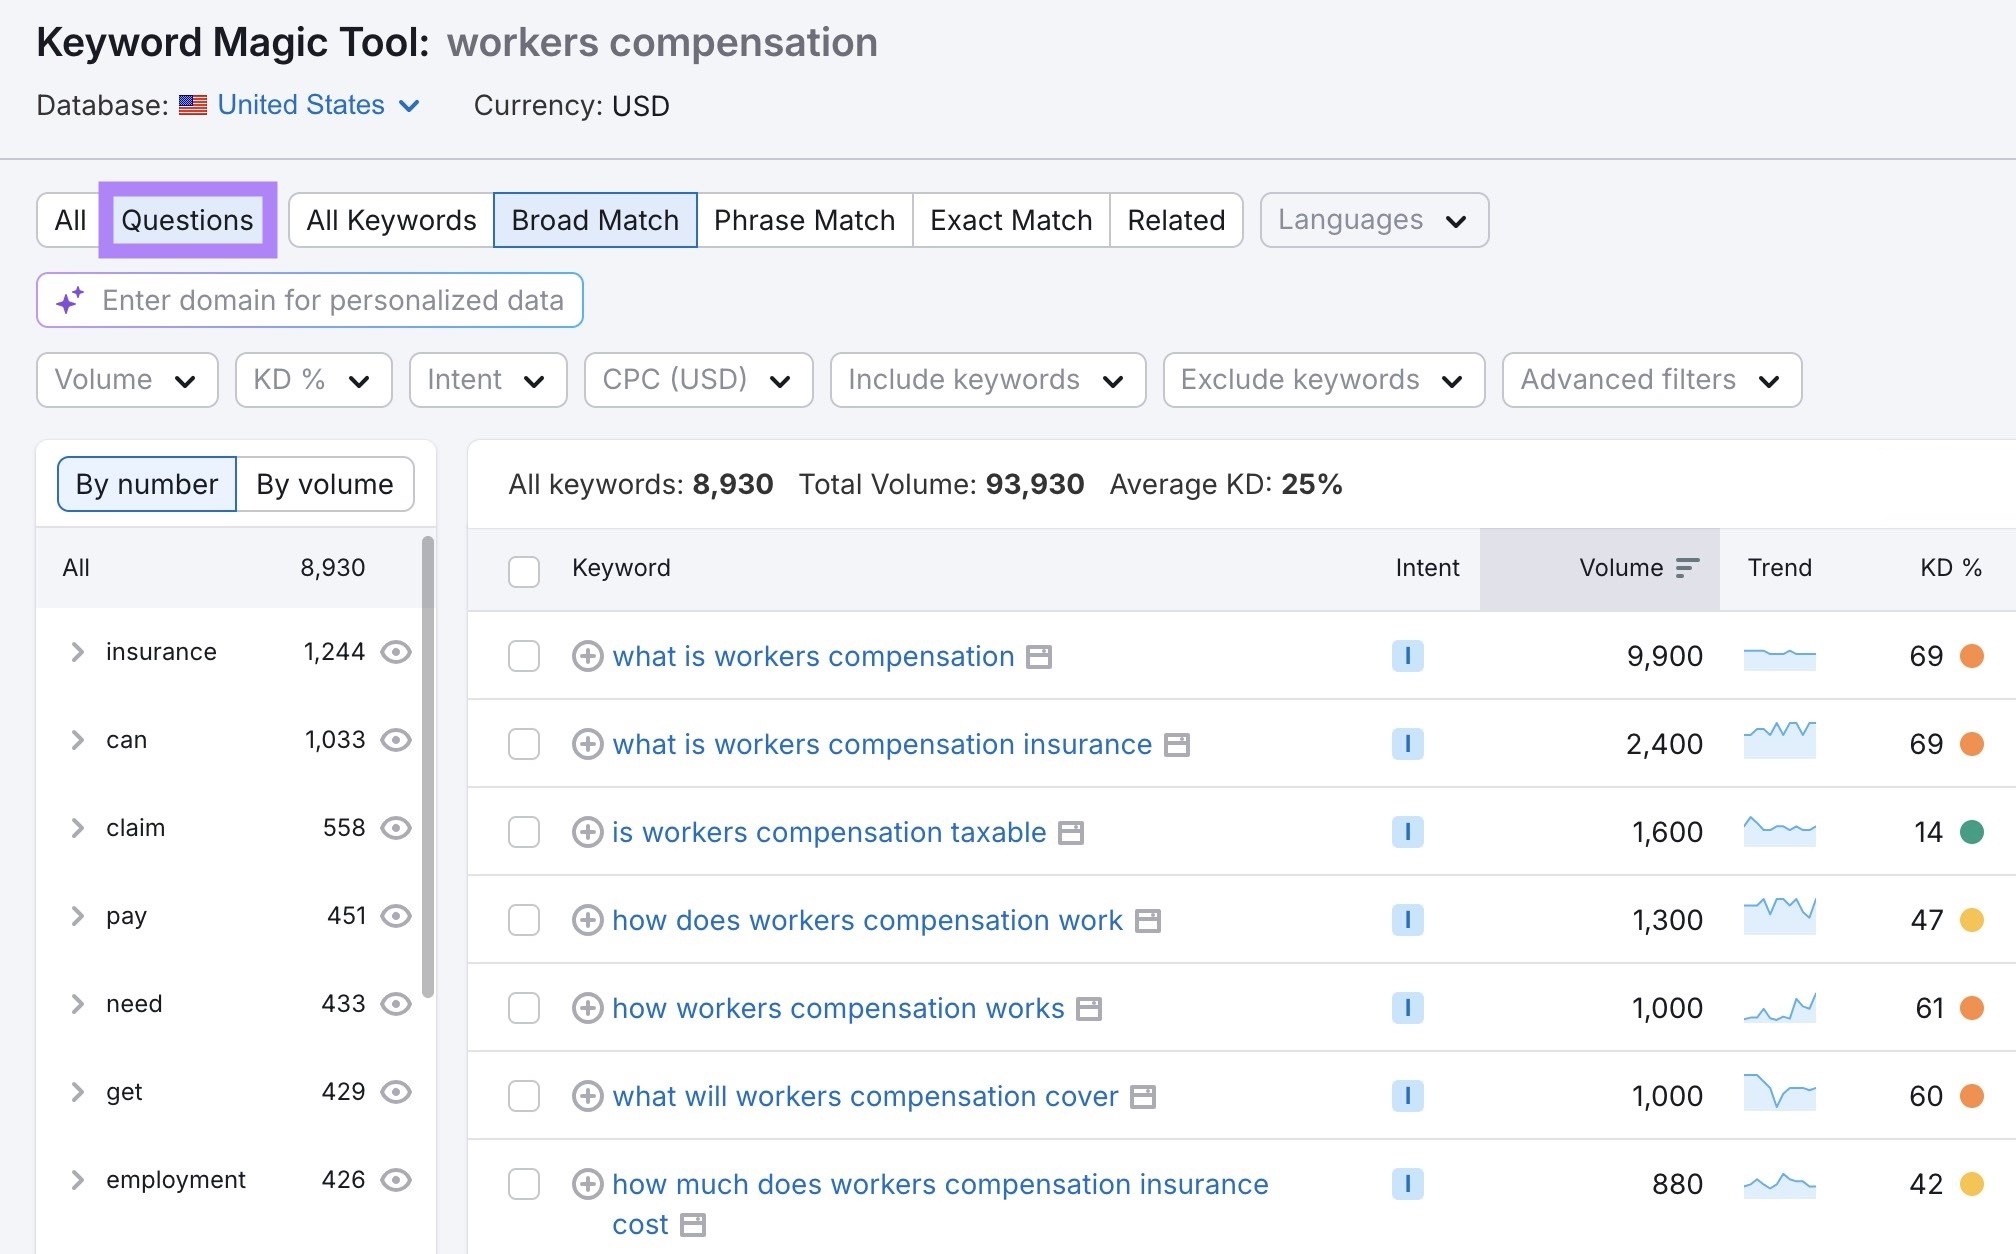Open the Volume filter dropdown

(127, 380)
